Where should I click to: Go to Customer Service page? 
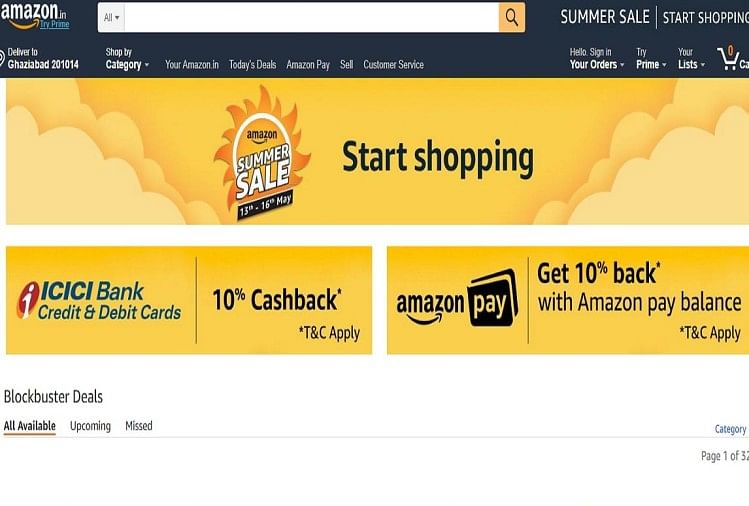[393, 65]
